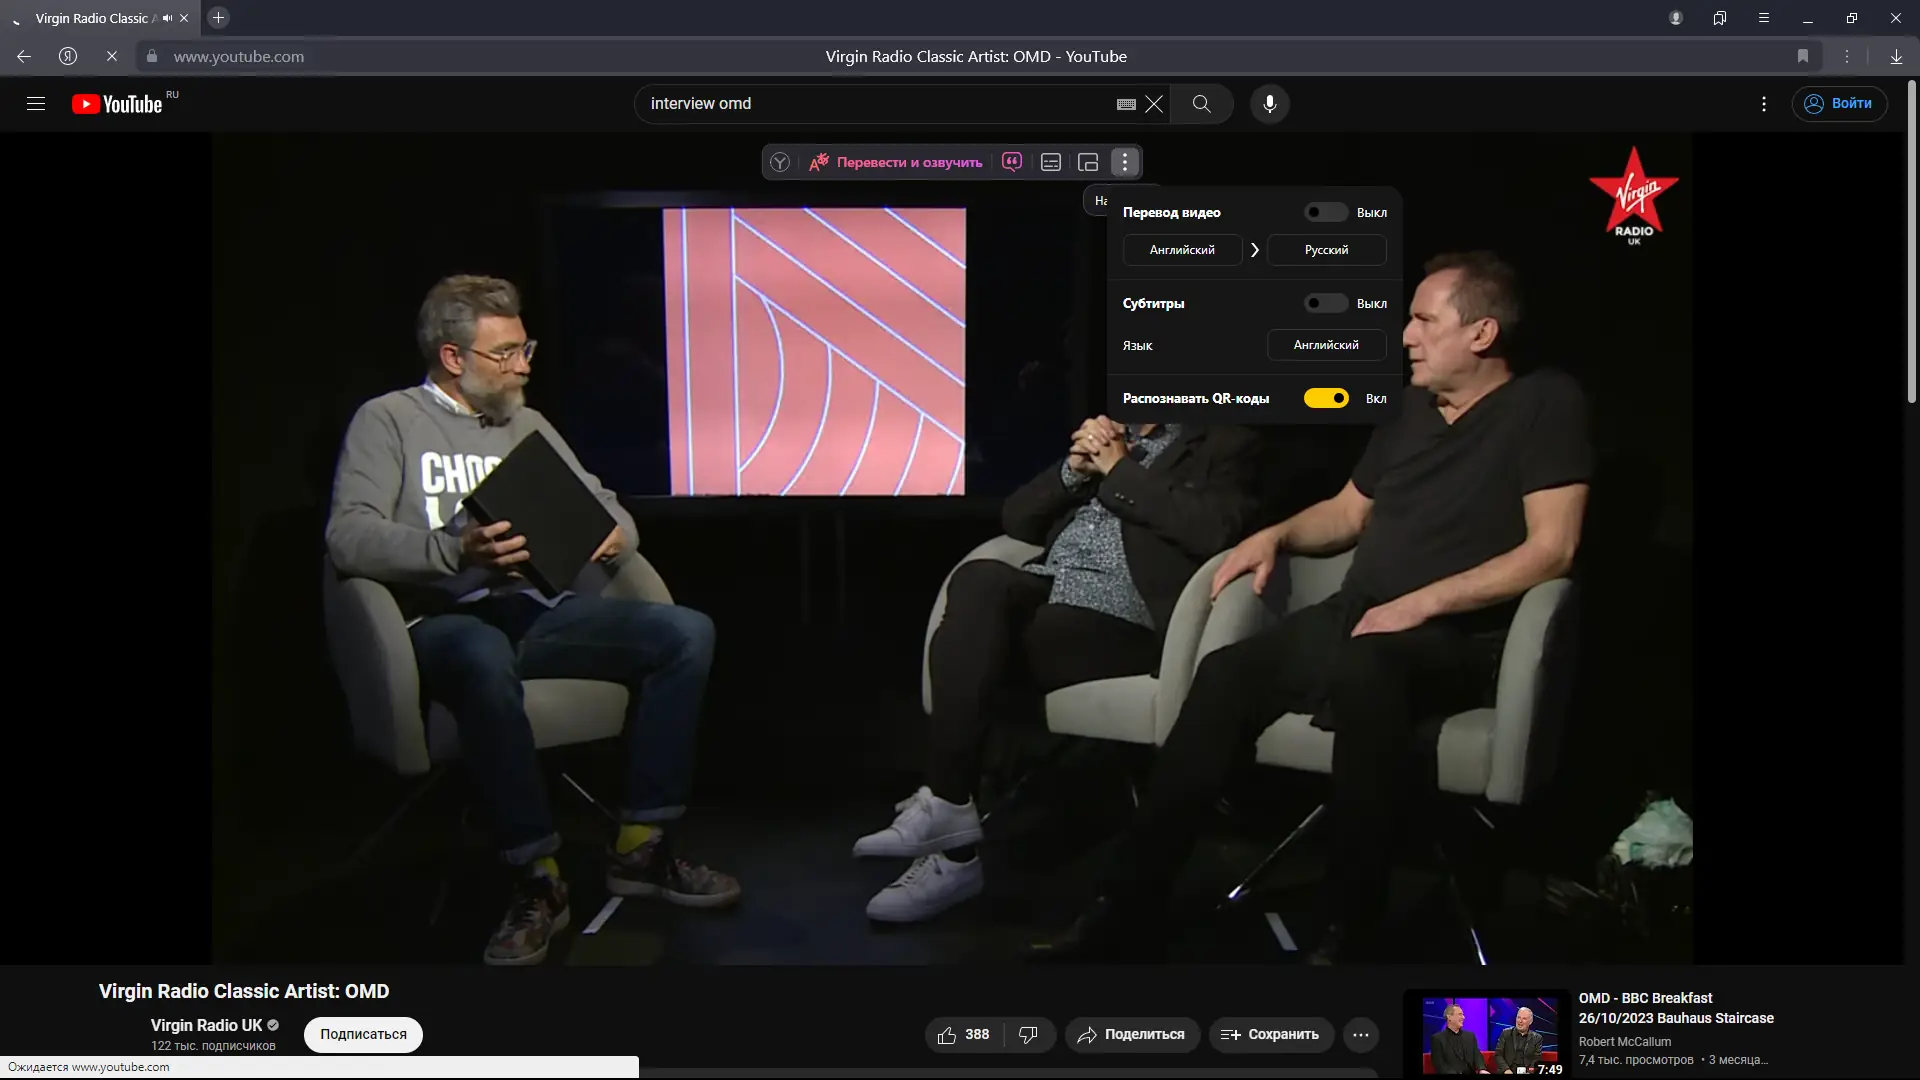Clear the search query with X
Screen dimensions: 1920x1080
(1154, 104)
